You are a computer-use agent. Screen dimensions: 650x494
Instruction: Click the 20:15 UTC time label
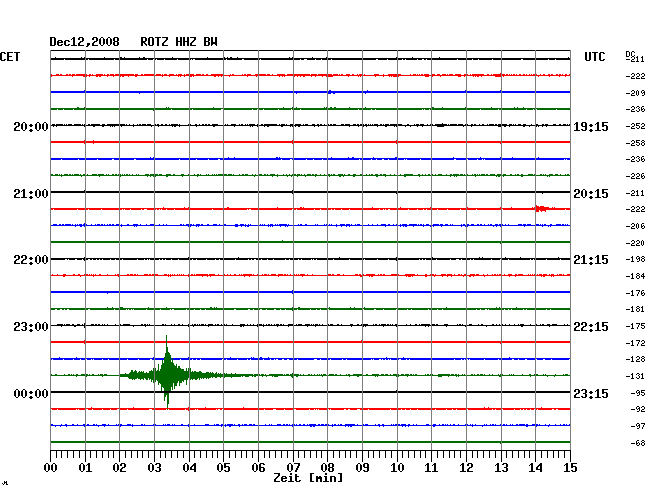(591, 194)
